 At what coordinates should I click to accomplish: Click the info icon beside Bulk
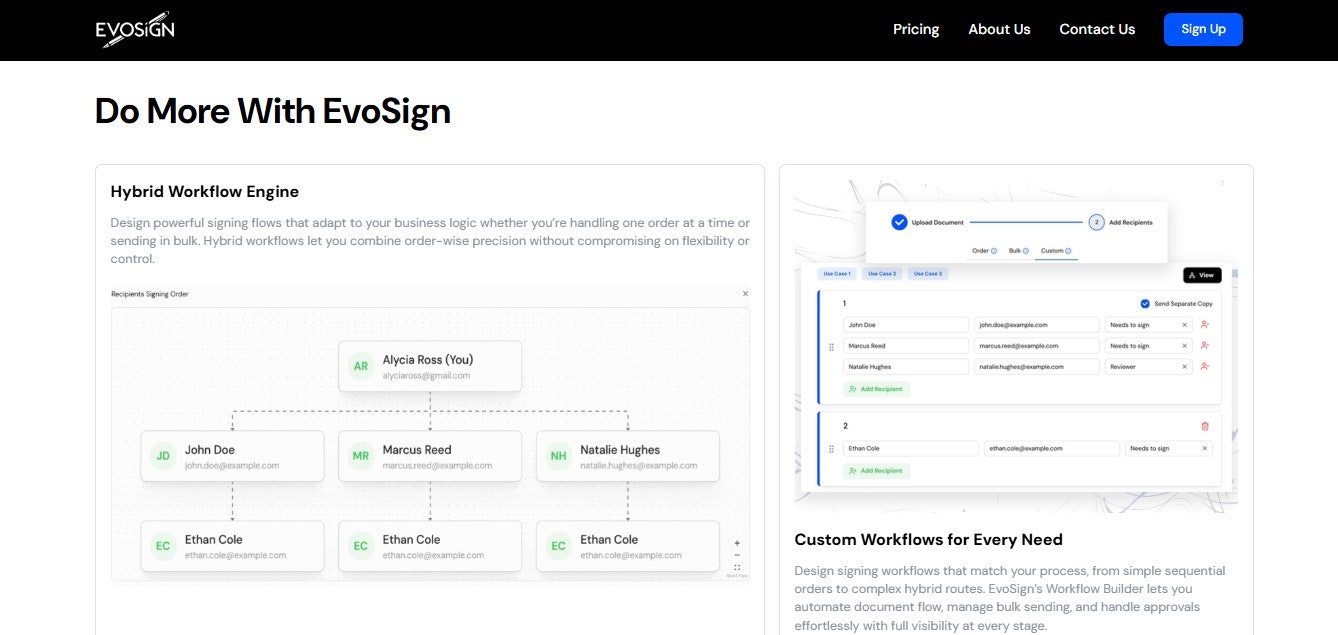(x=1026, y=251)
